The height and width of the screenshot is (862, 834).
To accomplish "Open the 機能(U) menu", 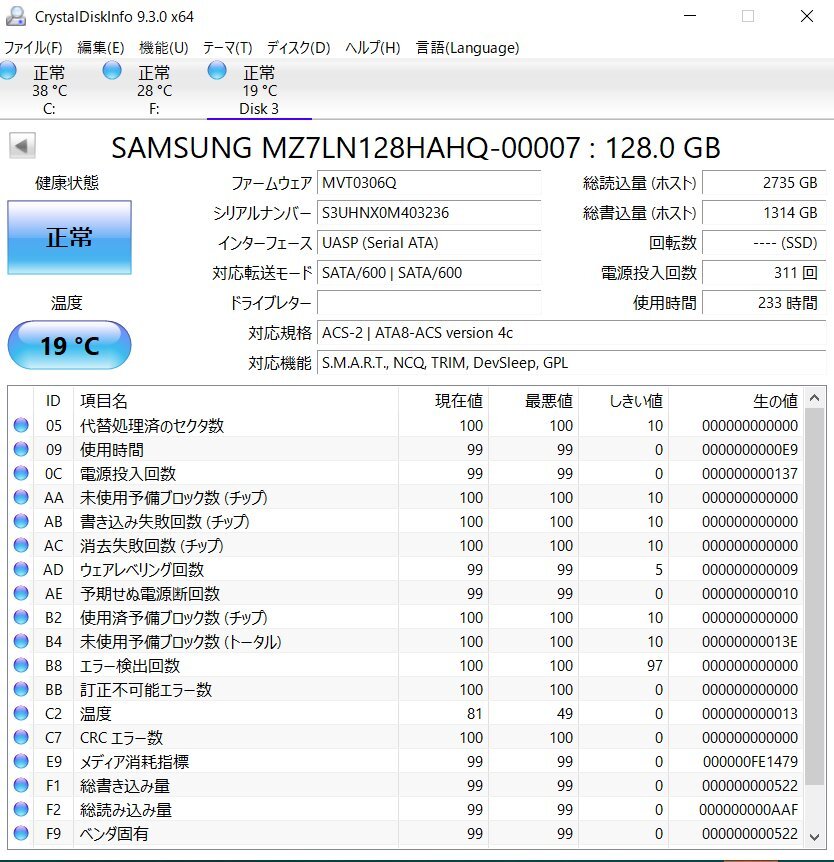I will pos(164,48).
